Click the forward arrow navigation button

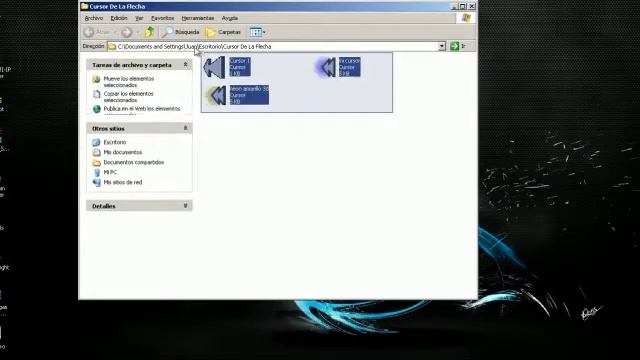coord(127,32)
